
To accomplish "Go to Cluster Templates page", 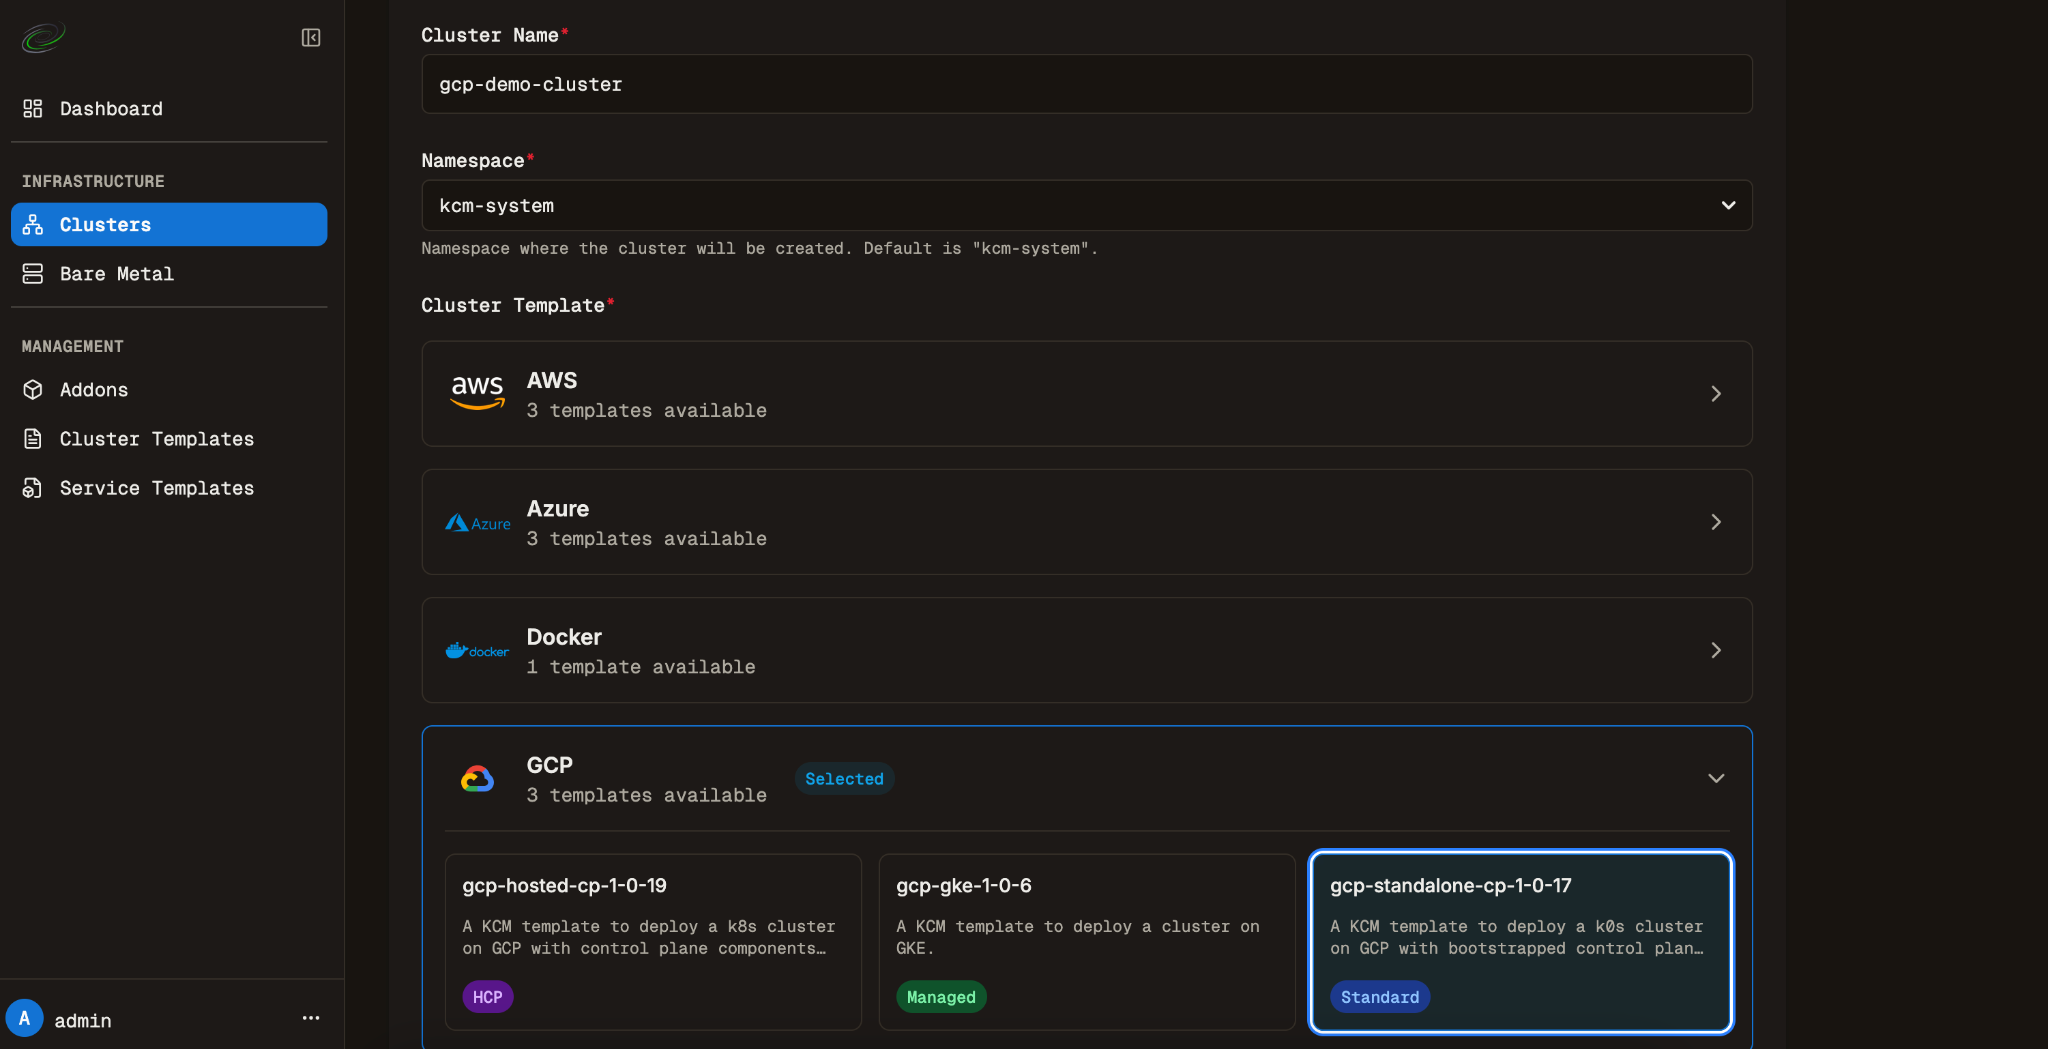I will 156,439.
